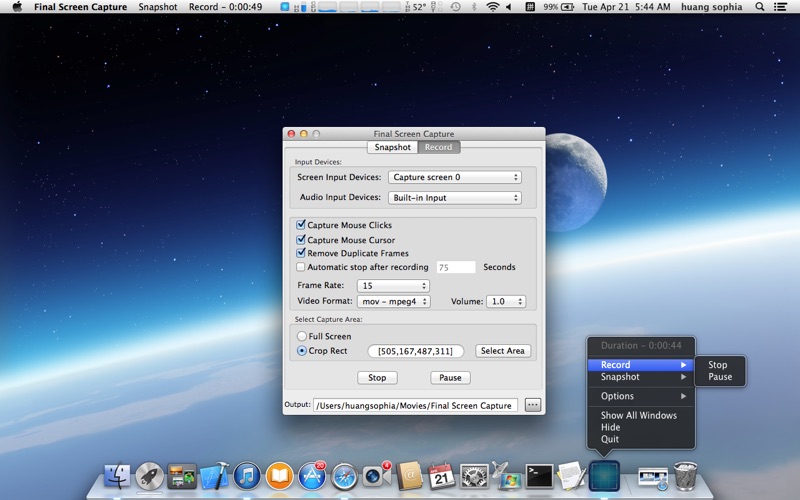The width and height of the screenshot is (800, 500).
Task: Open the Calendar icon showing 21
Action: [x=441, y=476]
